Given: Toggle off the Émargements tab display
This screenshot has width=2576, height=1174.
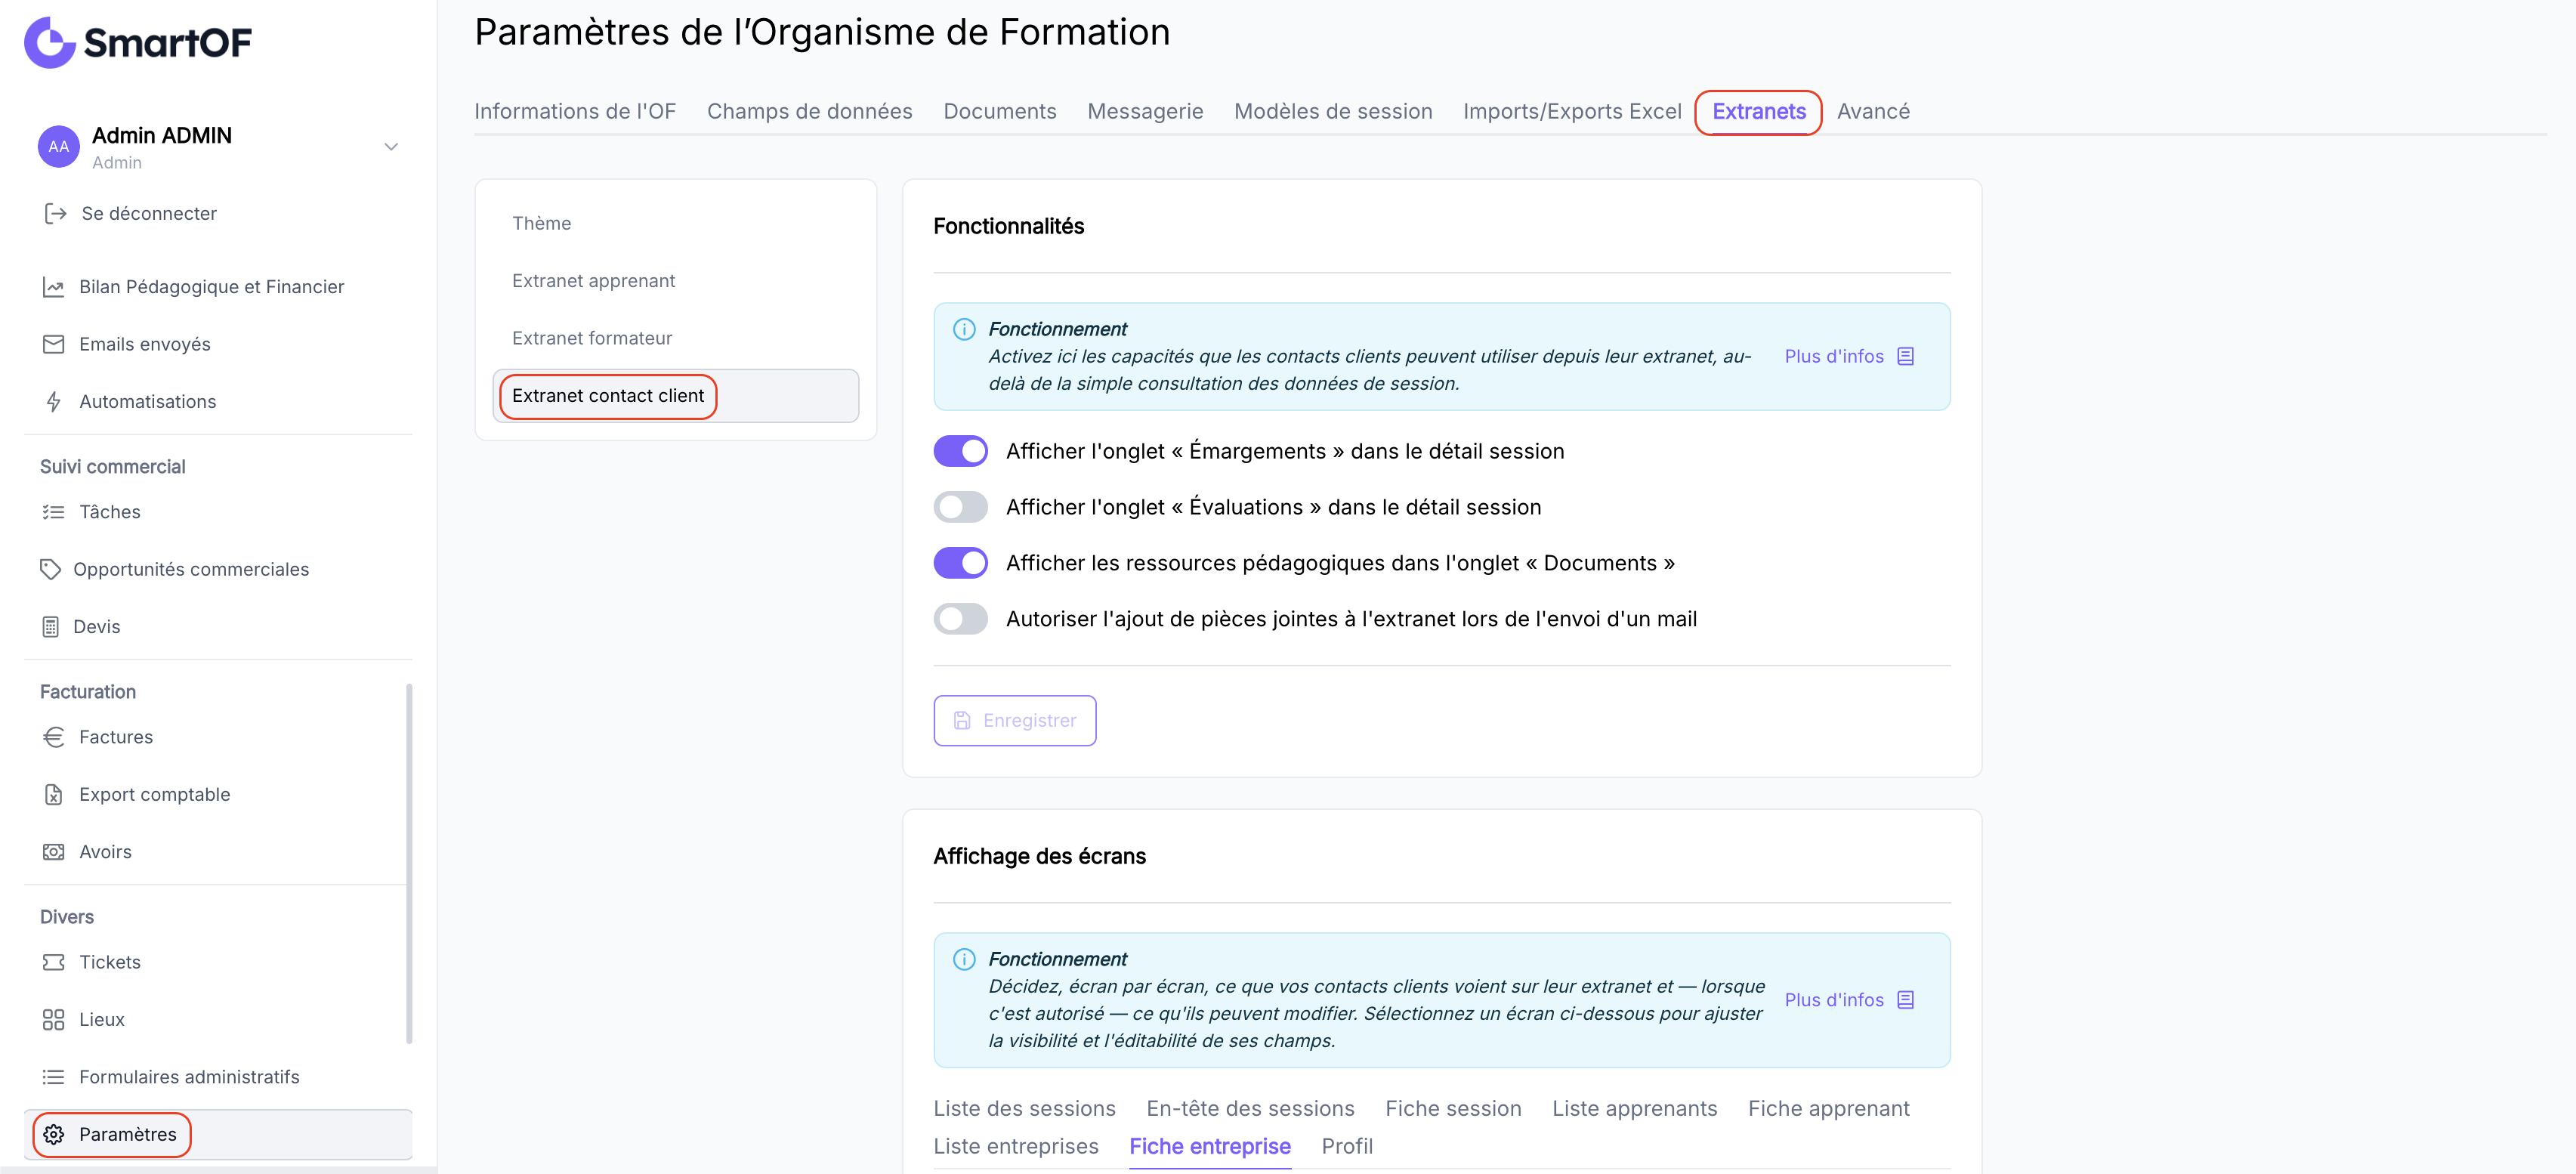Looking at the screenshot, I should point(960,451).
